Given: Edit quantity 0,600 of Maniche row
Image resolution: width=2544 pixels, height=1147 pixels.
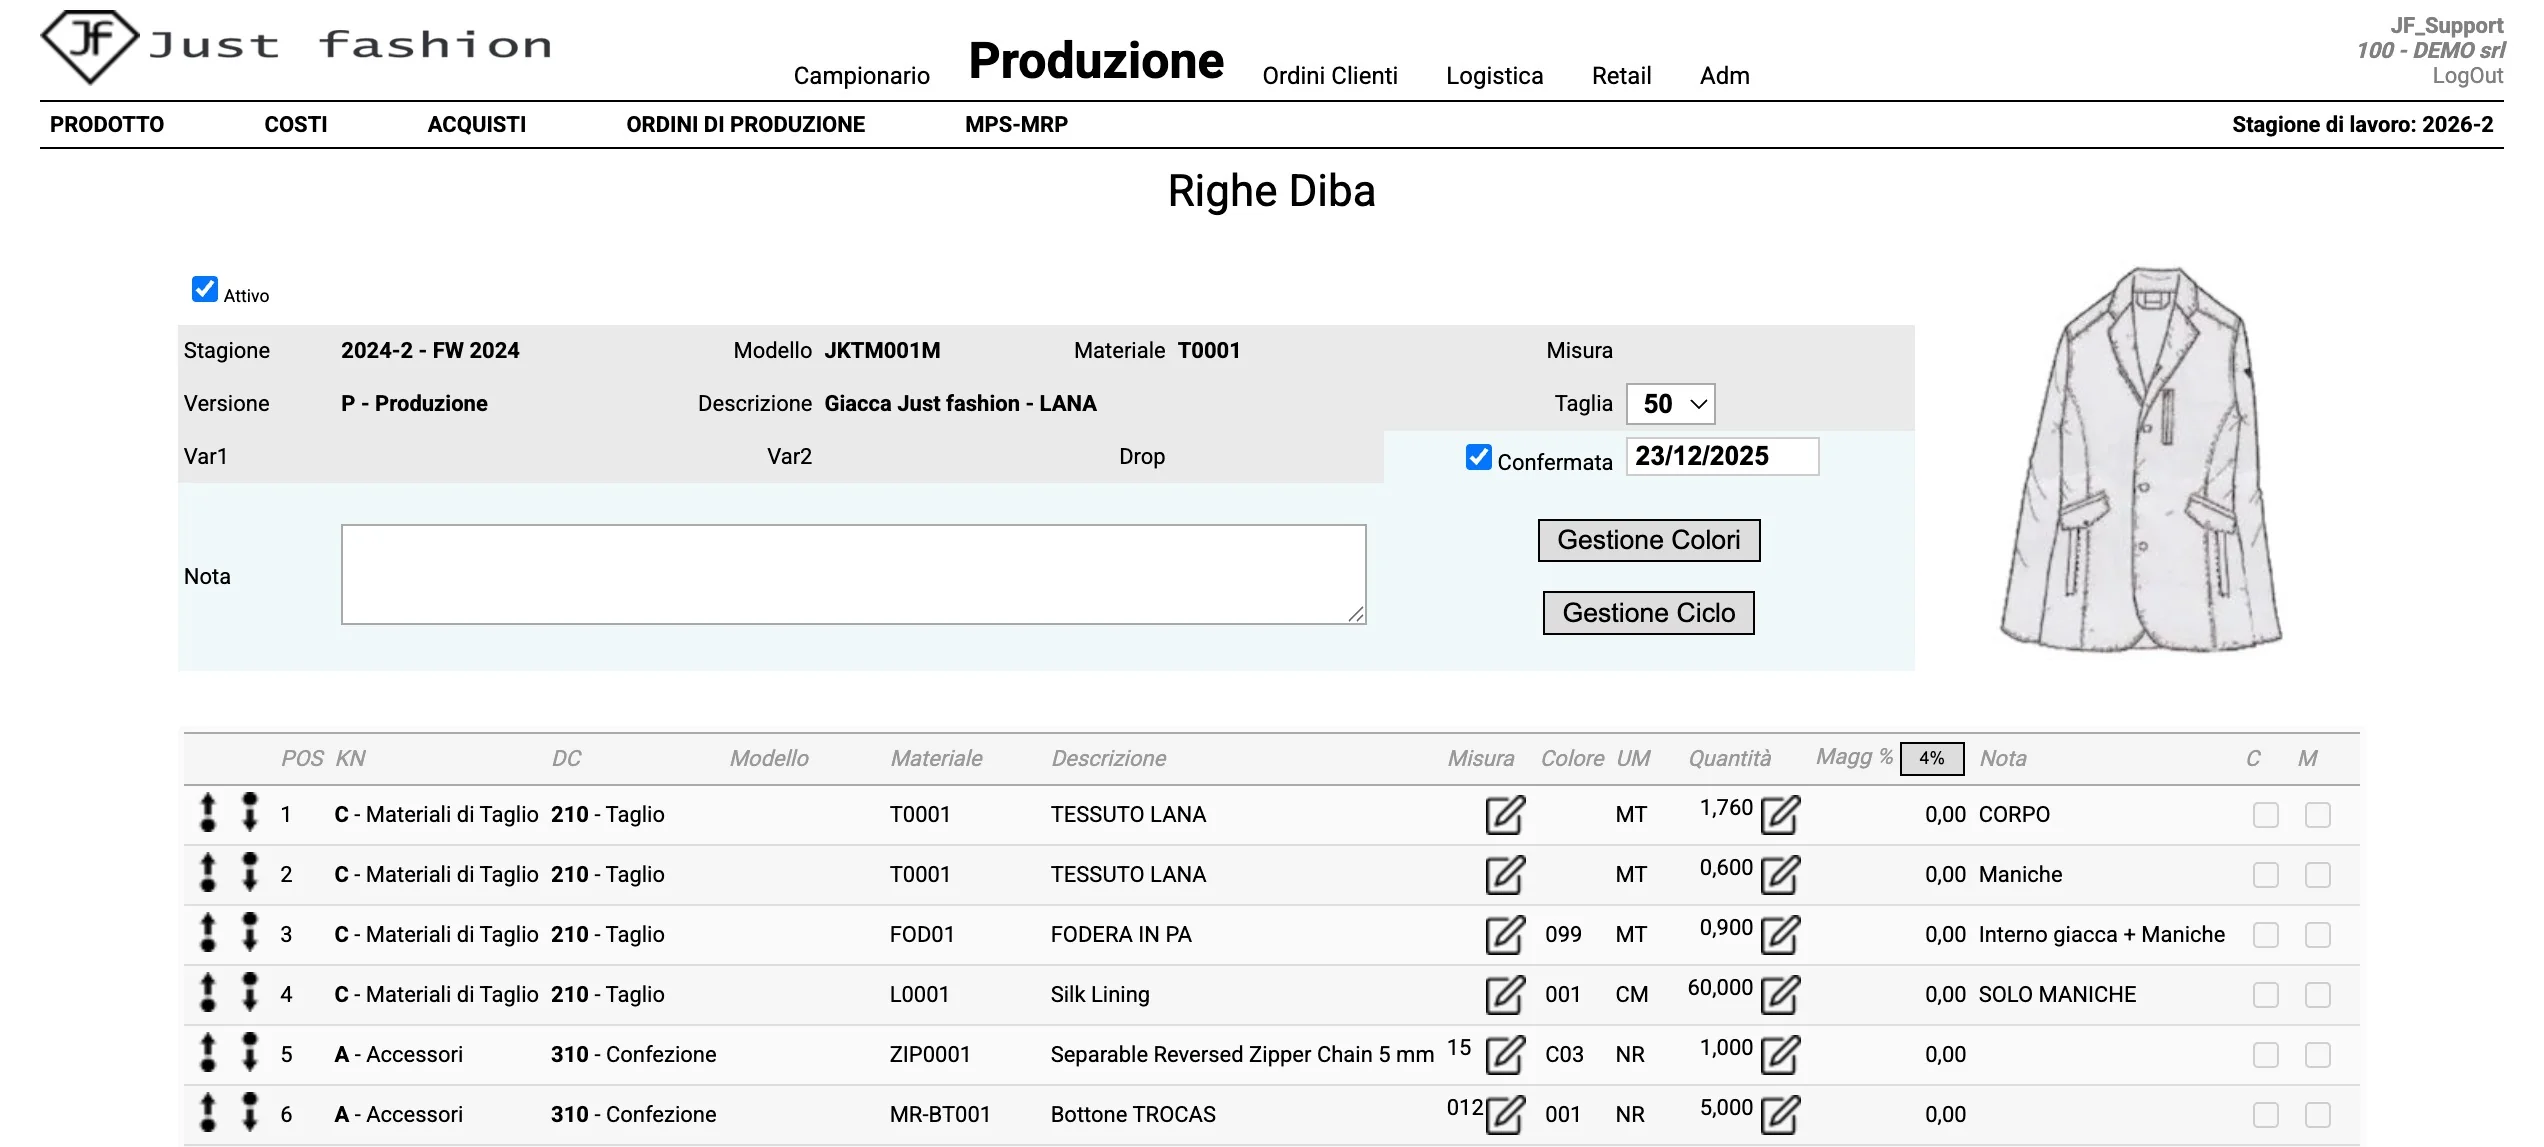Looking at the screenshot, I should point(1780,875).
